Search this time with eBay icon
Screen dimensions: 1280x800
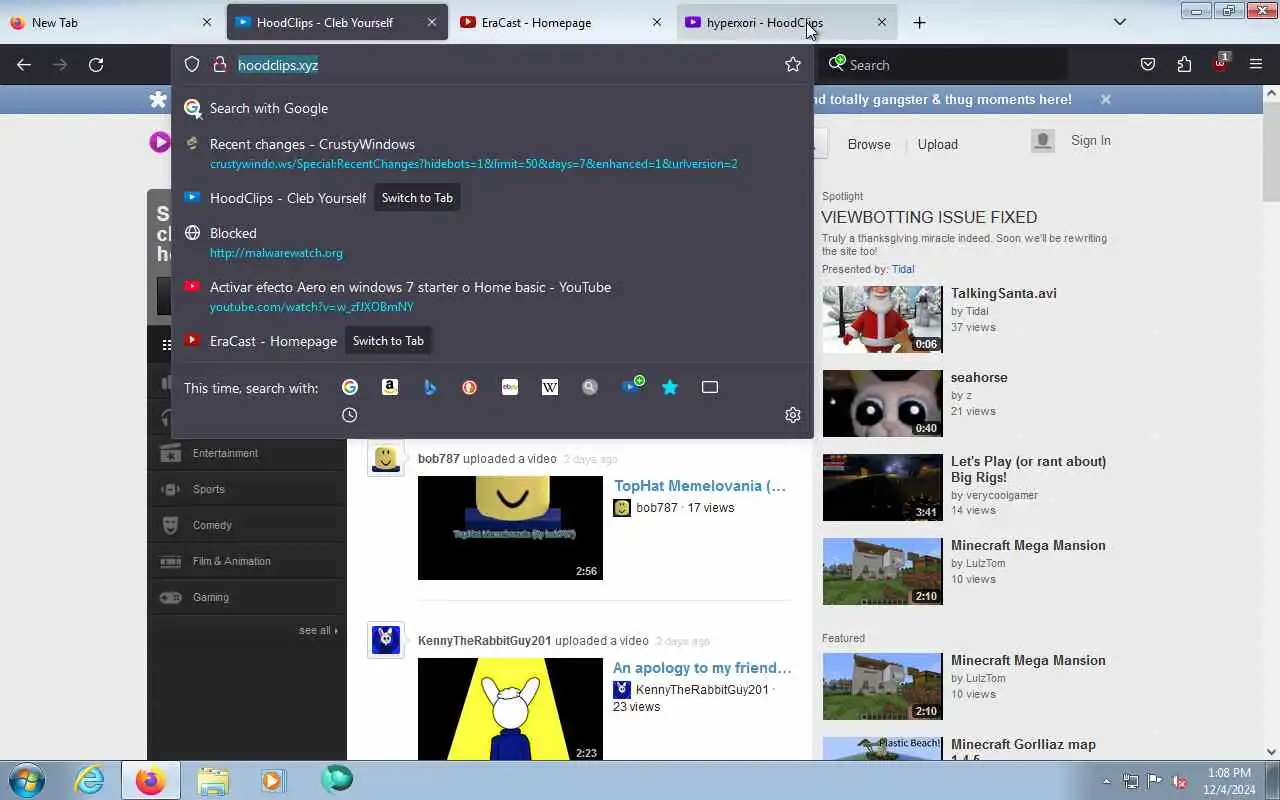tap(510, 387)
